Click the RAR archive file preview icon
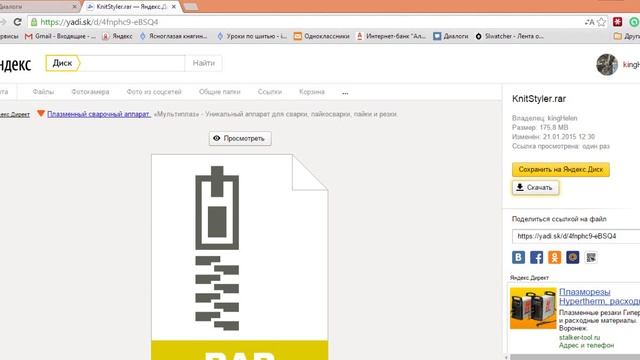Image resolution: width=640 pixels, height=360 pixels. click(239, 257)
